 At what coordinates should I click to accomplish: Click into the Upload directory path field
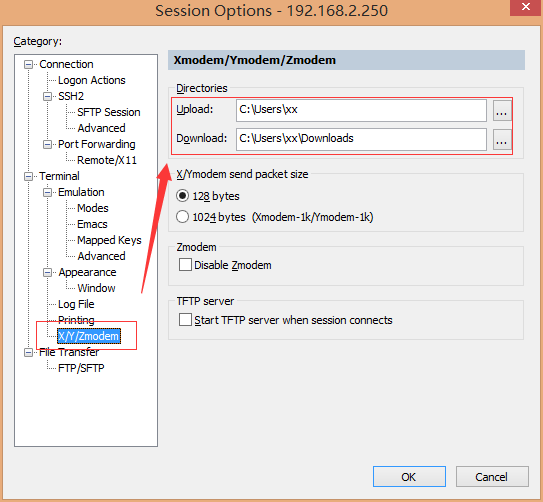click(361, 110)
